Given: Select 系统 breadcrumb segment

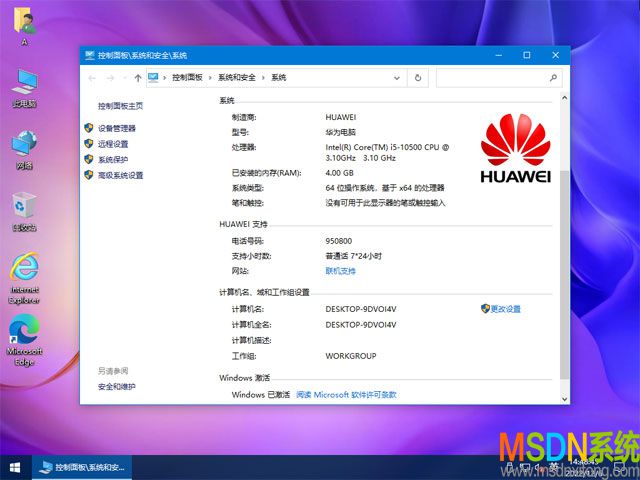Looking at the screenshot, I should point(279,78).
